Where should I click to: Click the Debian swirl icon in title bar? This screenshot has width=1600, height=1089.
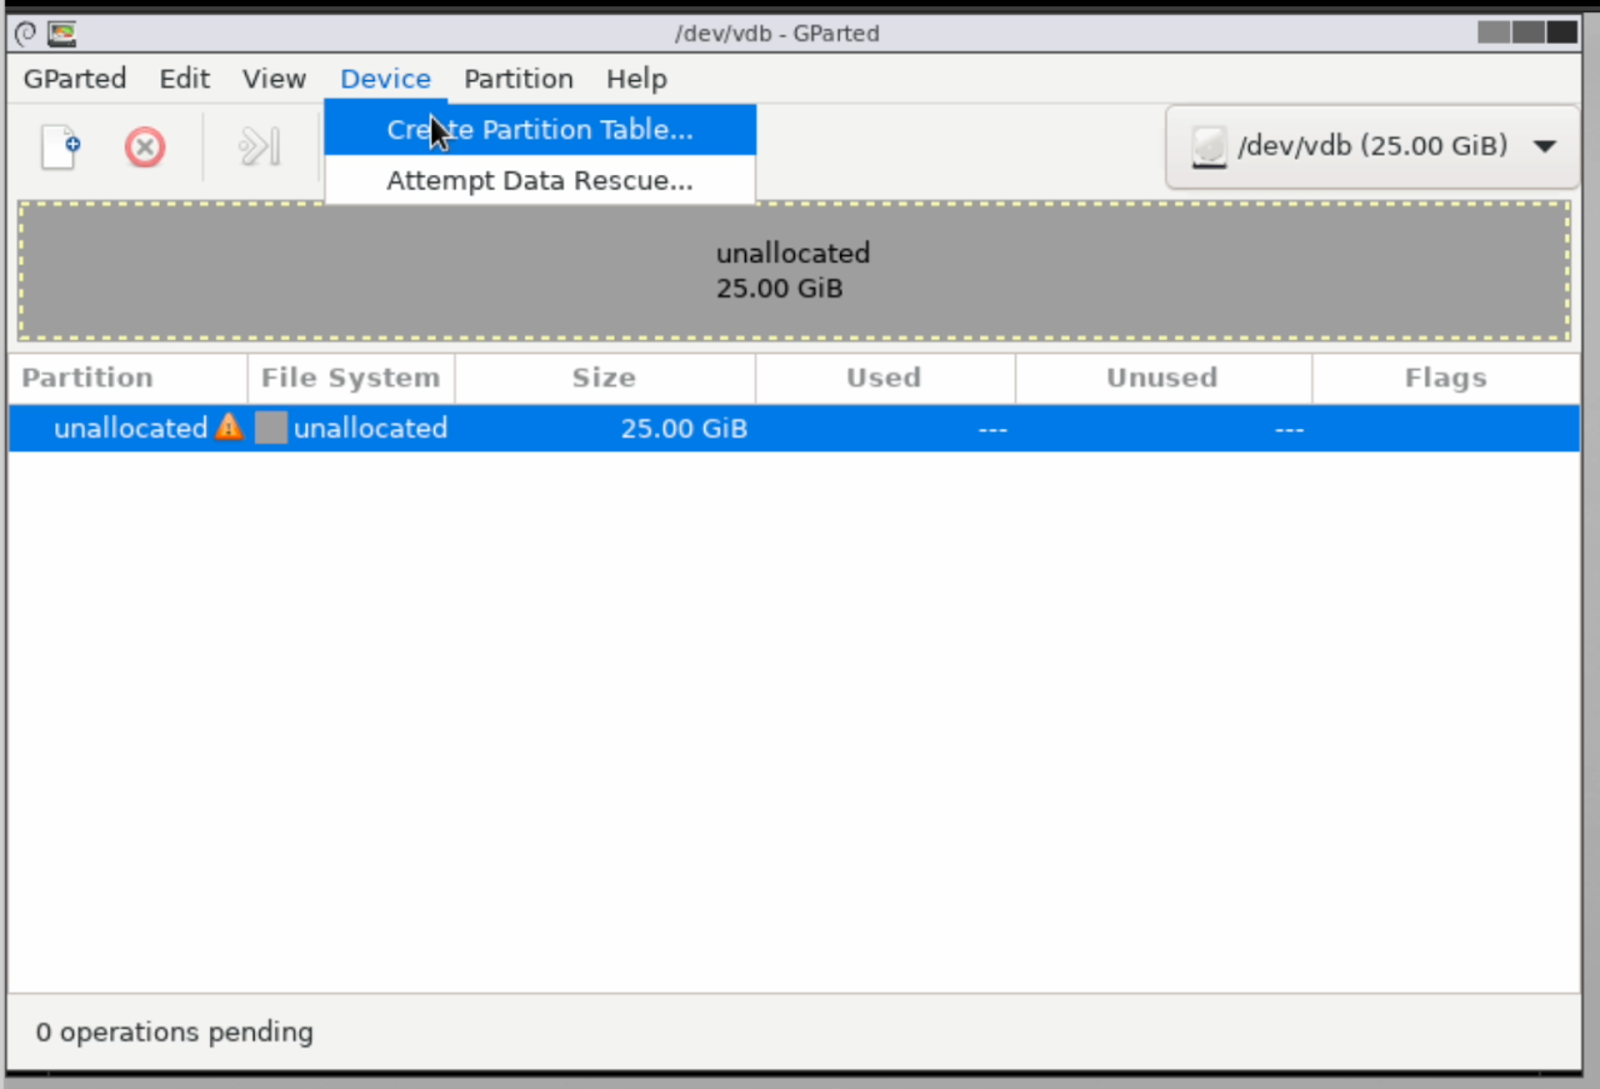coord(26,34)
